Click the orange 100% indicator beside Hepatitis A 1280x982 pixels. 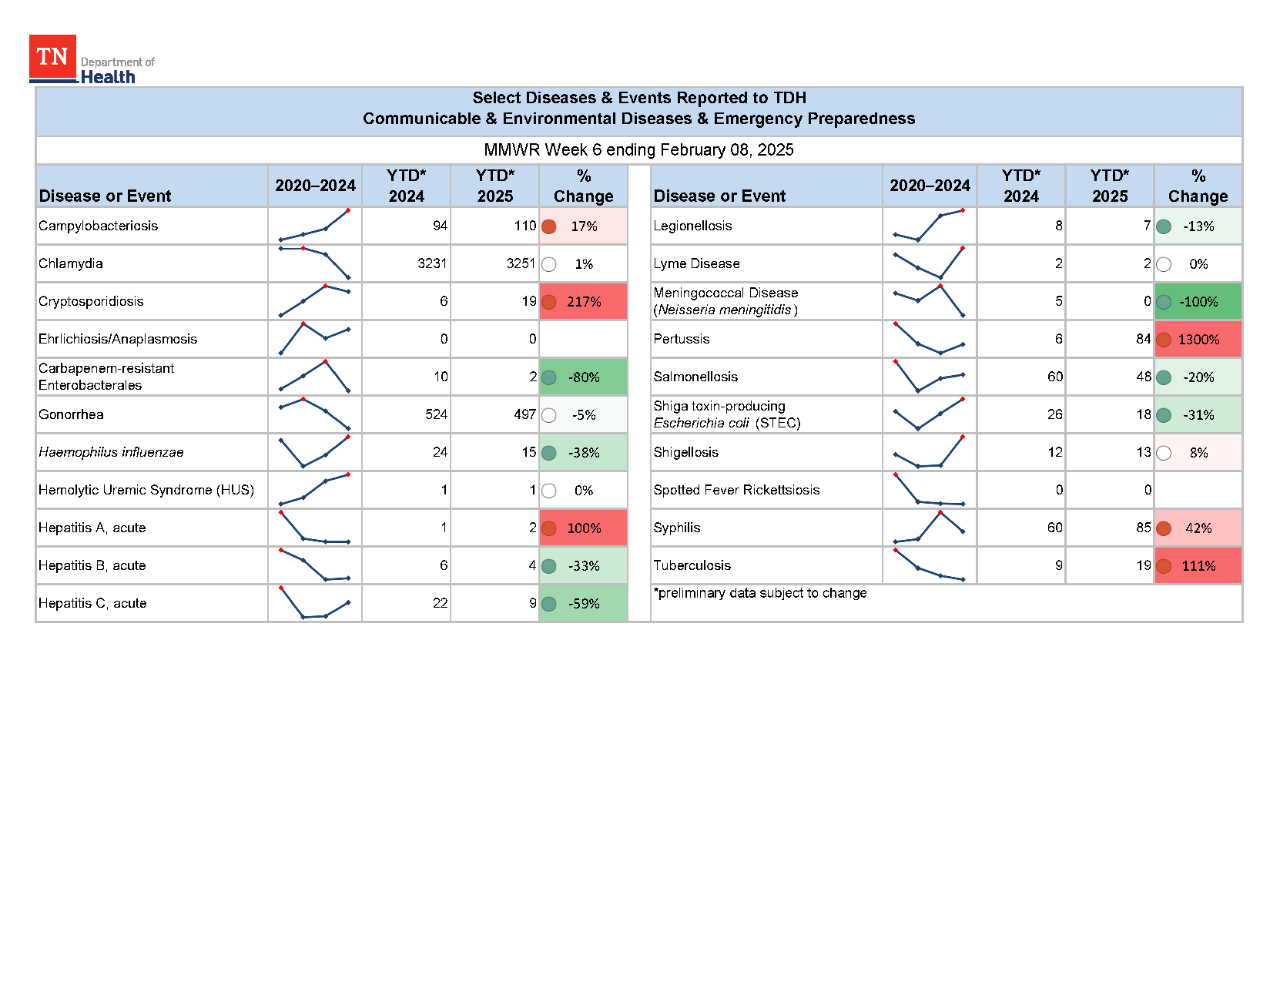(x=549, y=527)
